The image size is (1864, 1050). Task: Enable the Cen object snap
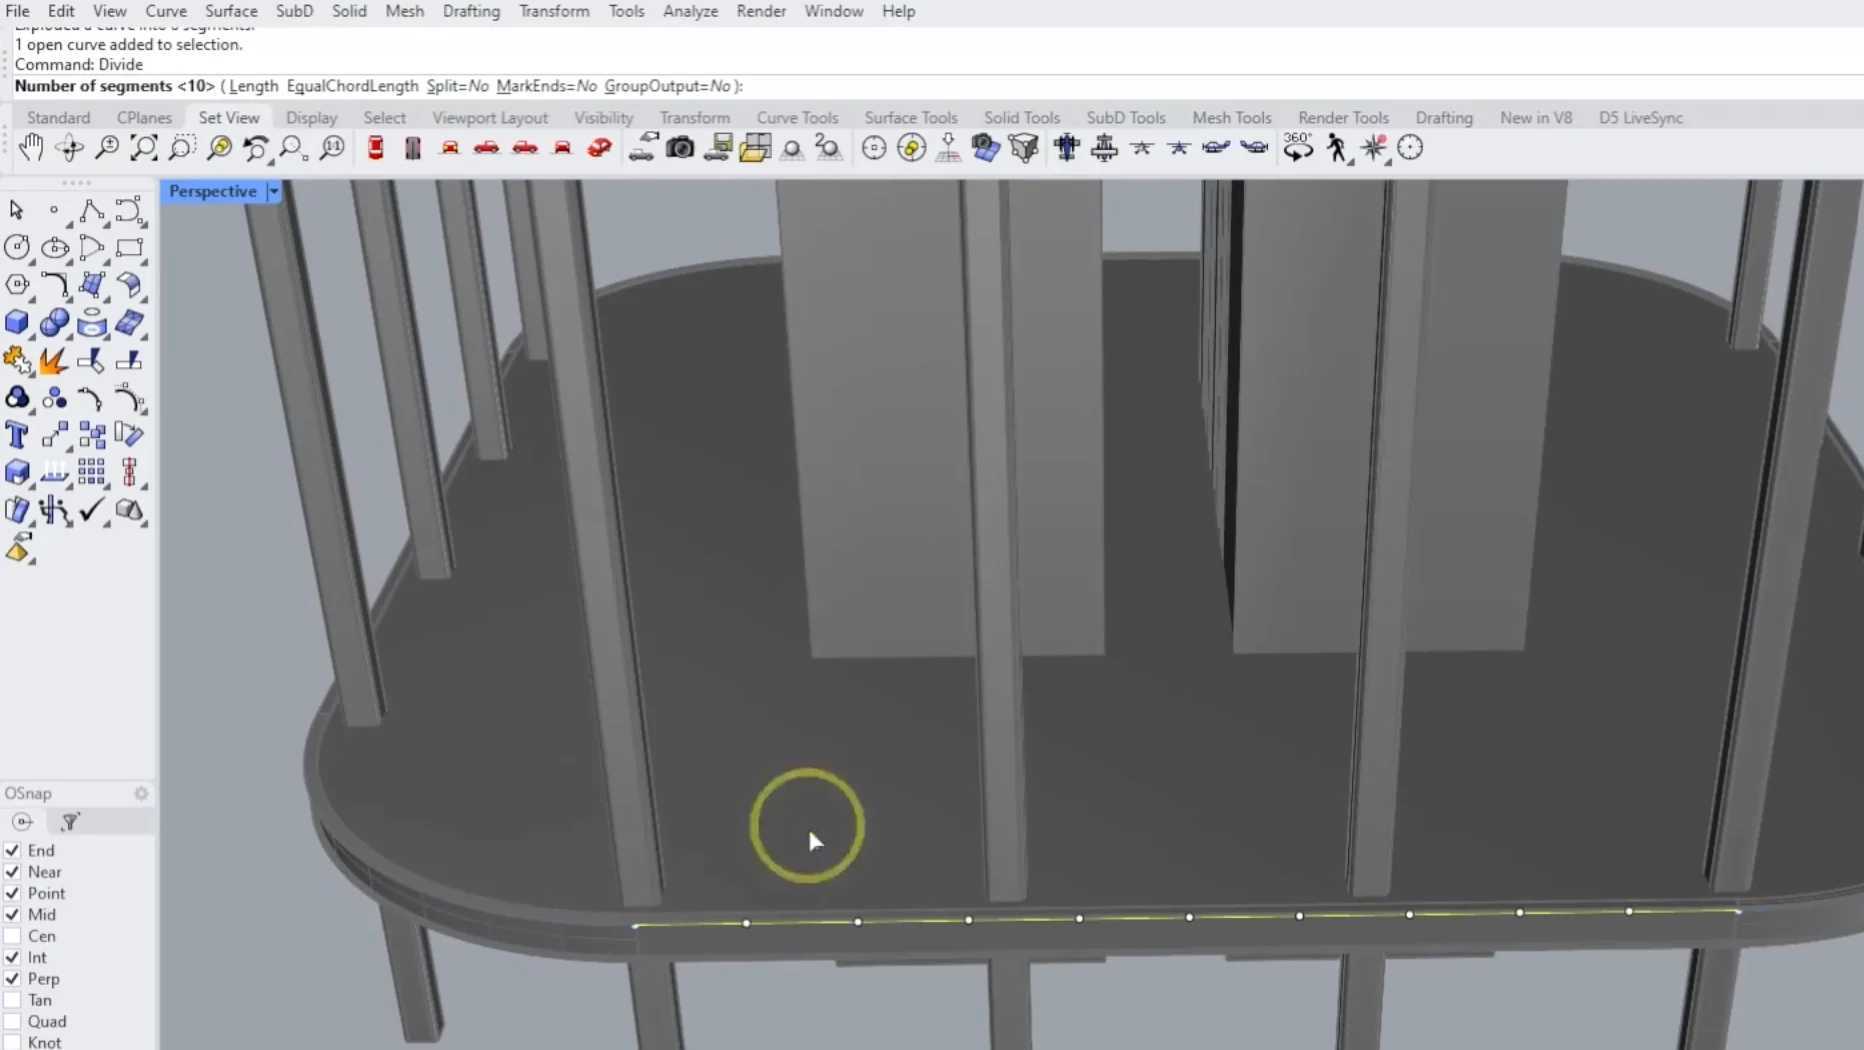coord(13,936)
